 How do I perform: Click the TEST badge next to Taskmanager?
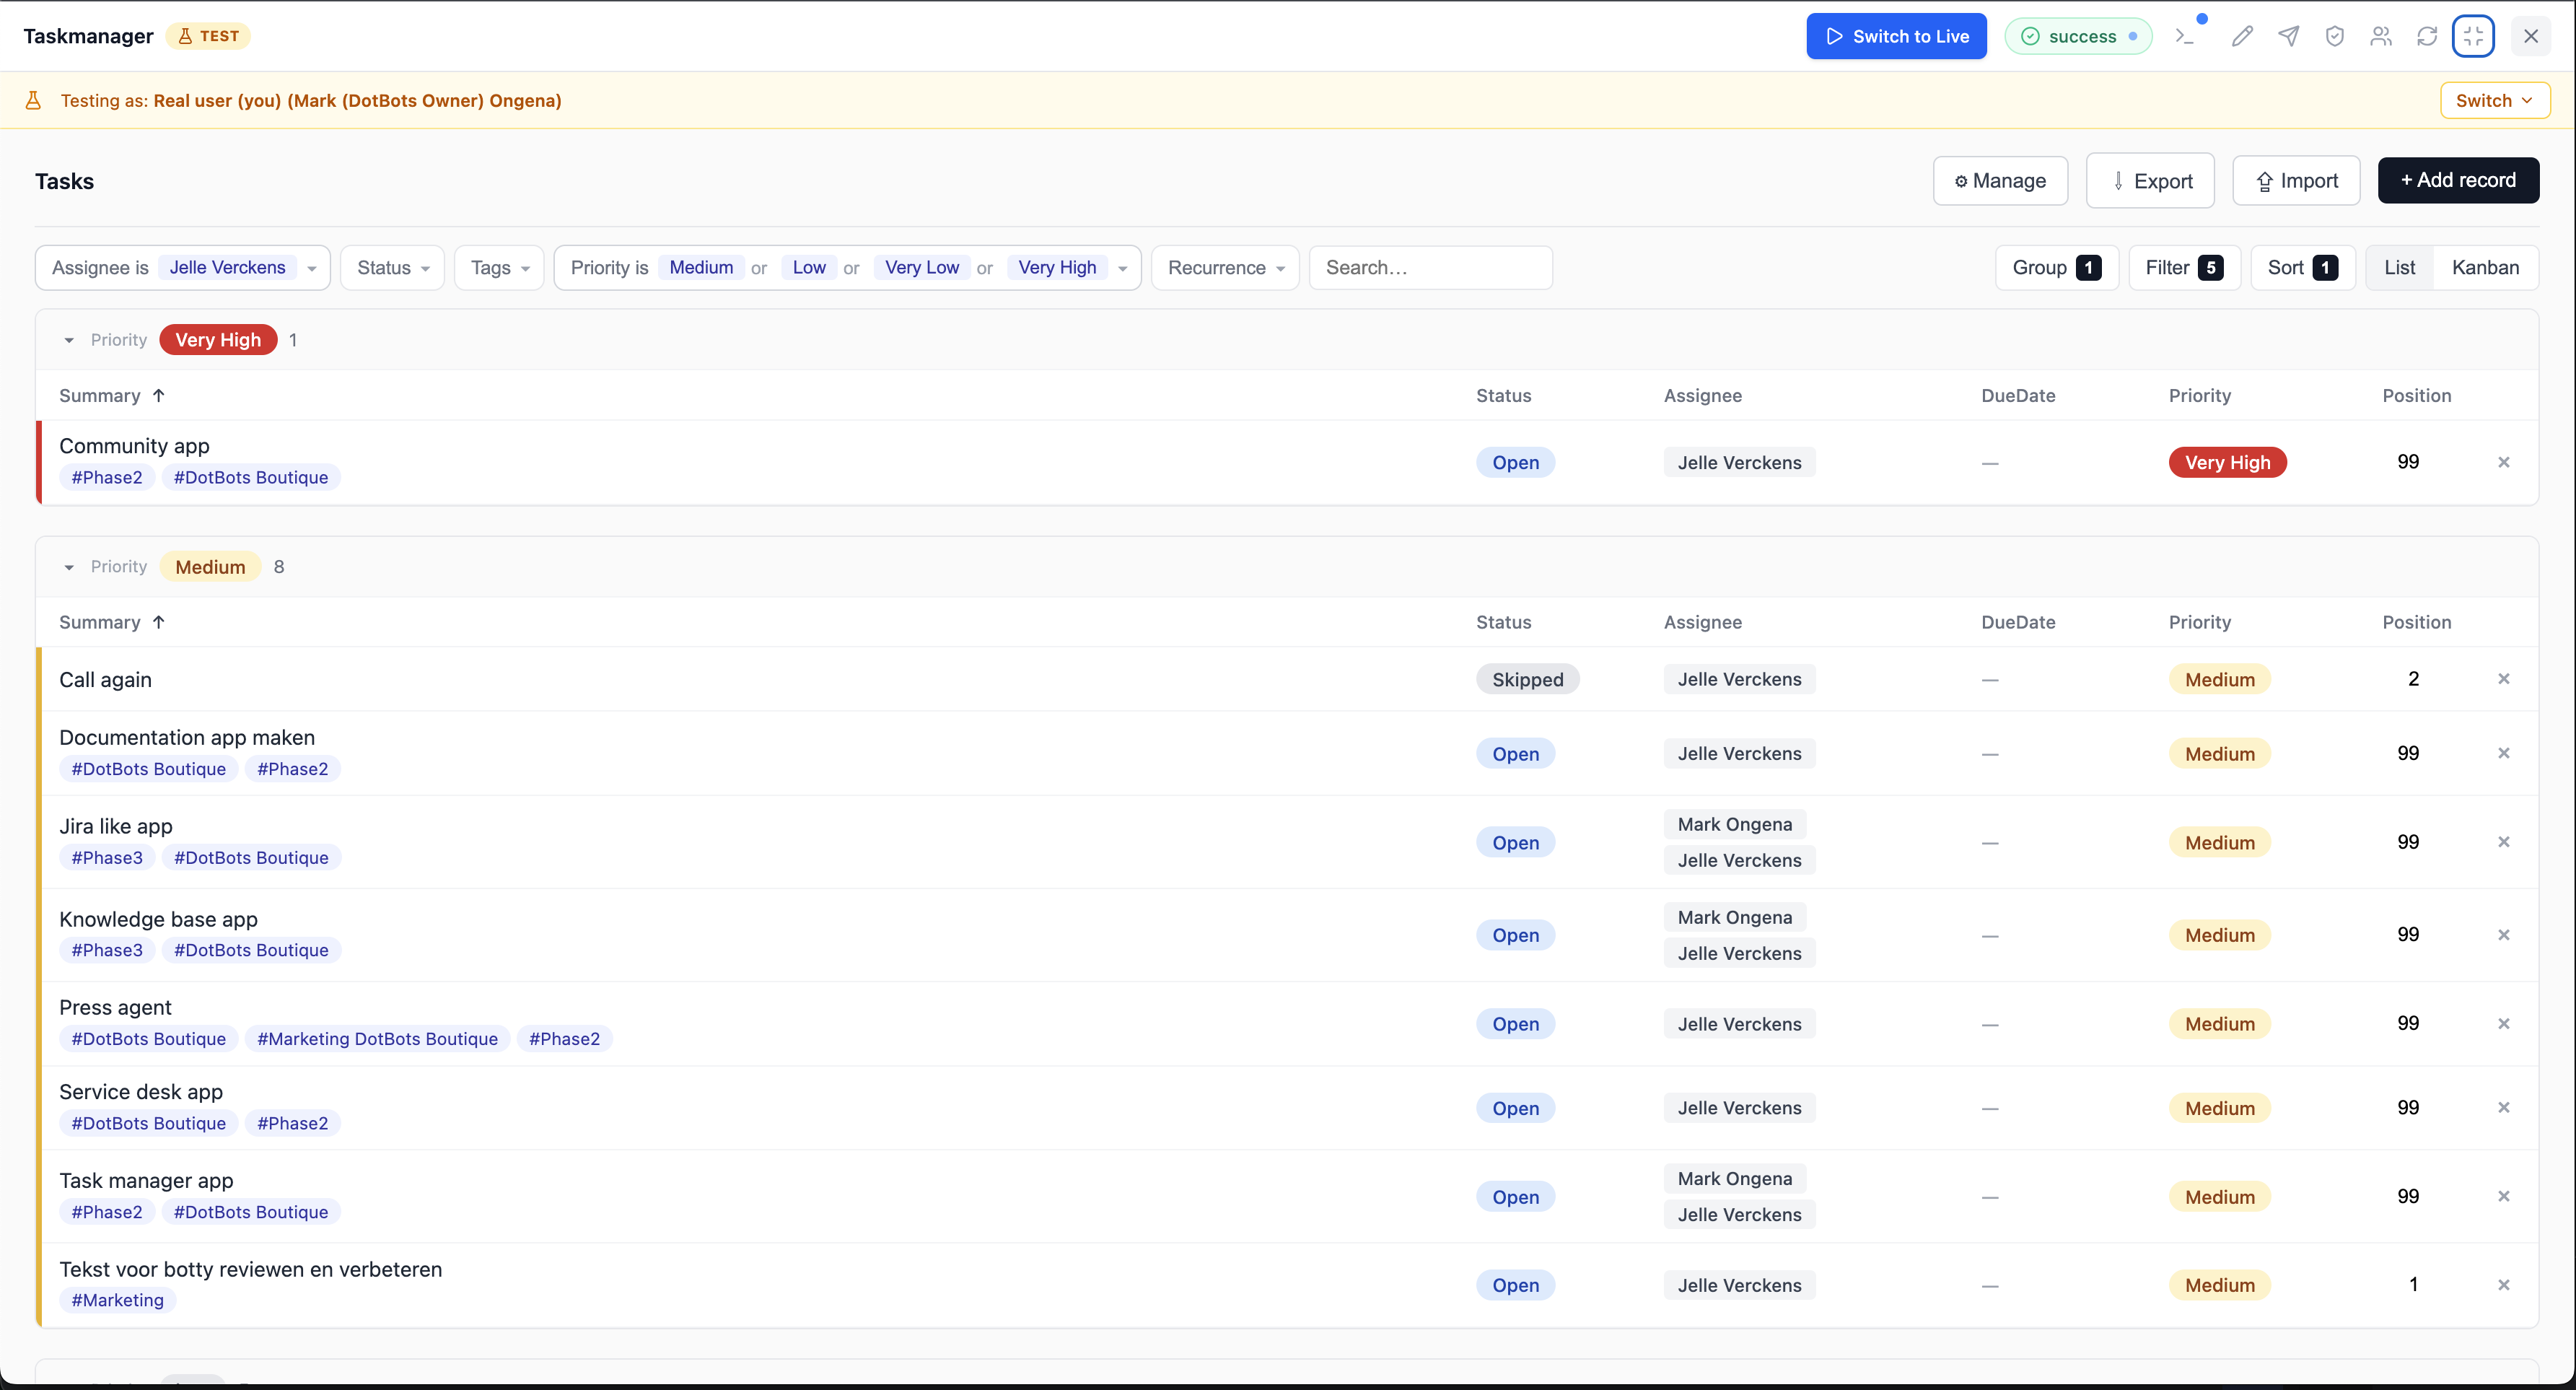[208, 36]
